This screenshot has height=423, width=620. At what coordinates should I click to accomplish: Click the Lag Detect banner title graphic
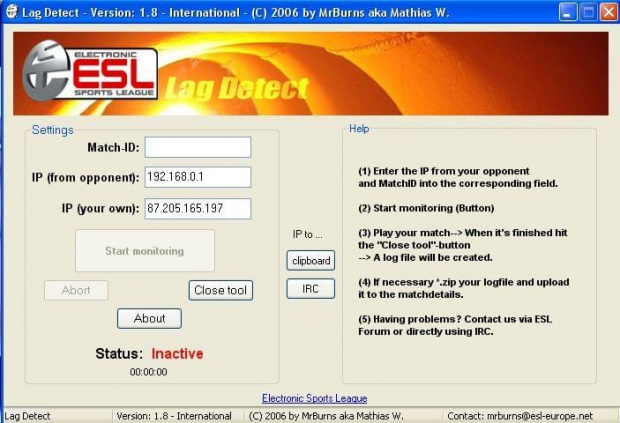236,89
